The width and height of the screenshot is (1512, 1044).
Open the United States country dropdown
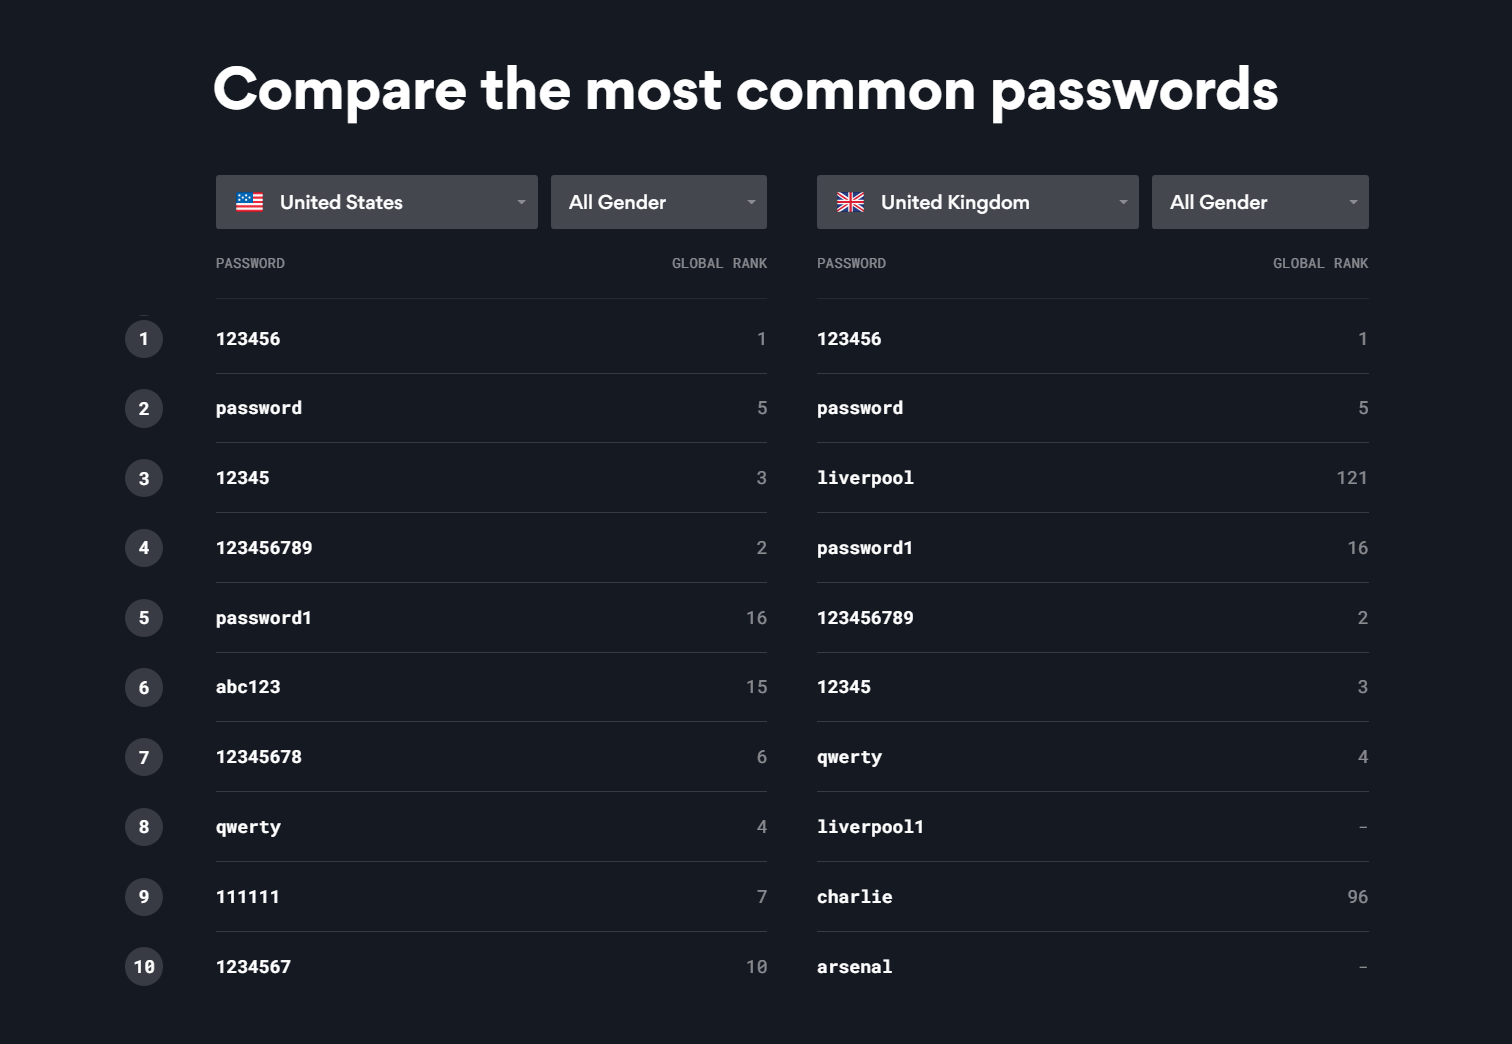pos(377,202)
